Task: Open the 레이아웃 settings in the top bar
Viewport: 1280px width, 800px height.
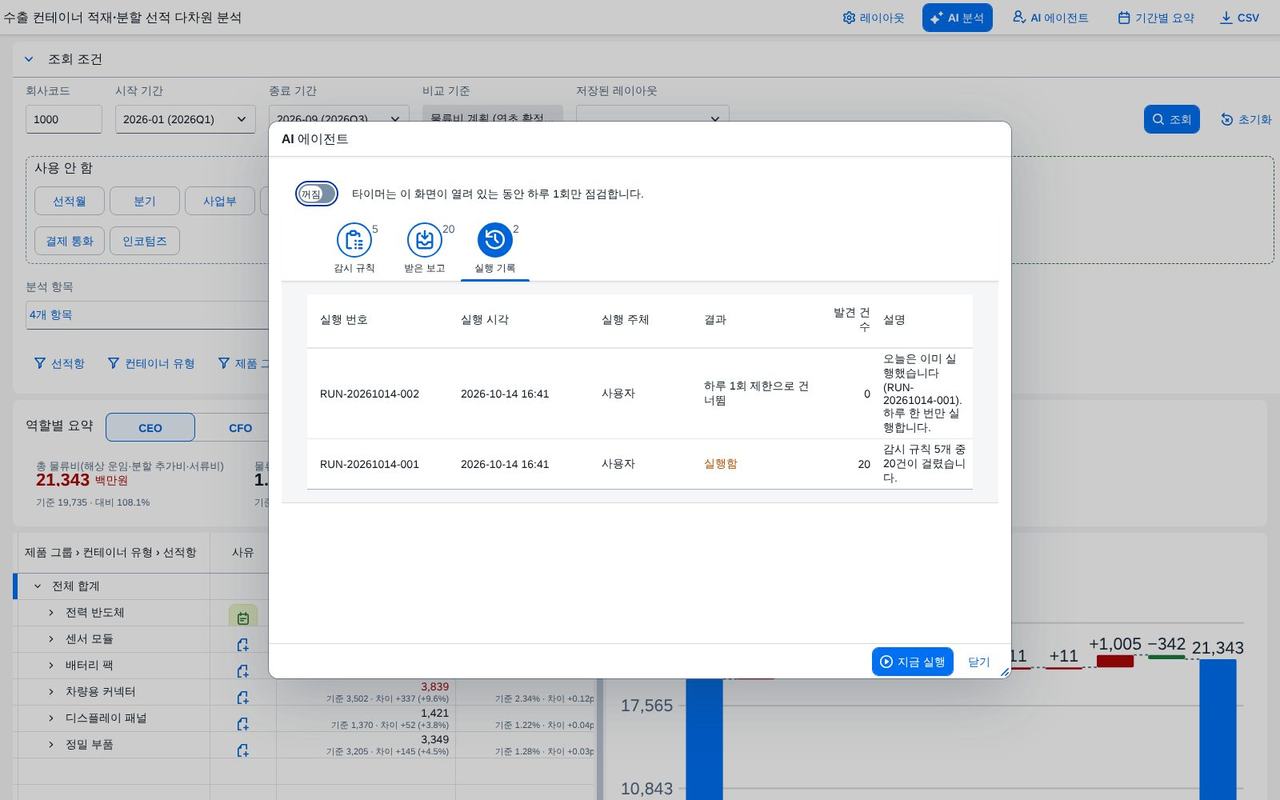Action: [873, 18]
